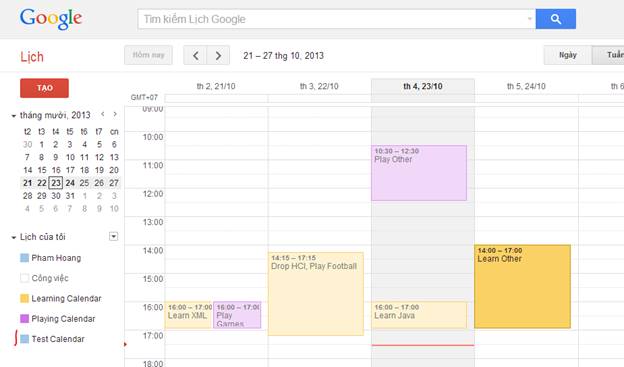The width and height of the screenshot is (624, 367).
Task: Click the Hôm nay today button
Action: [x=148, y=55]
